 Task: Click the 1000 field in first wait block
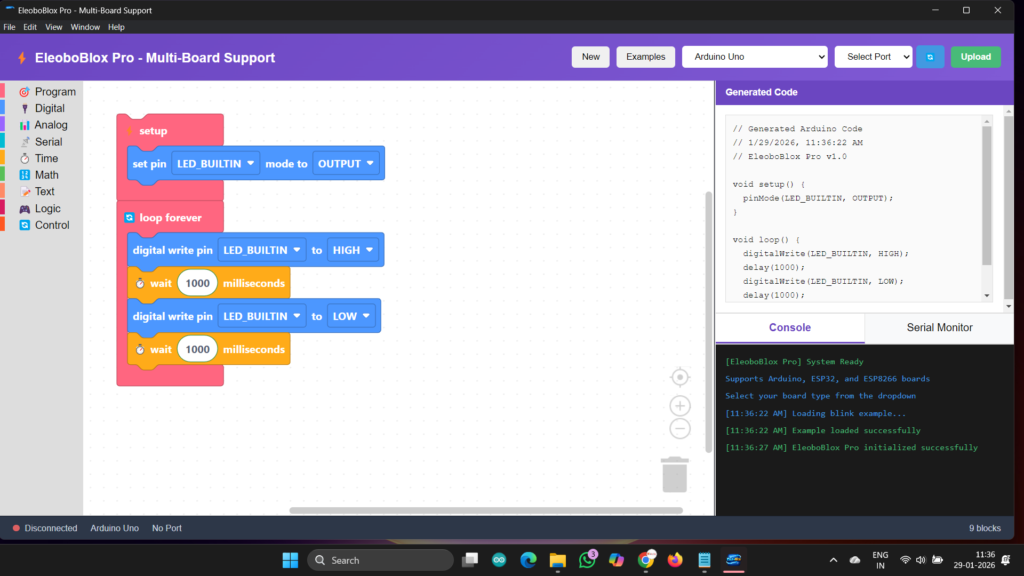click(x=197, y=283)
